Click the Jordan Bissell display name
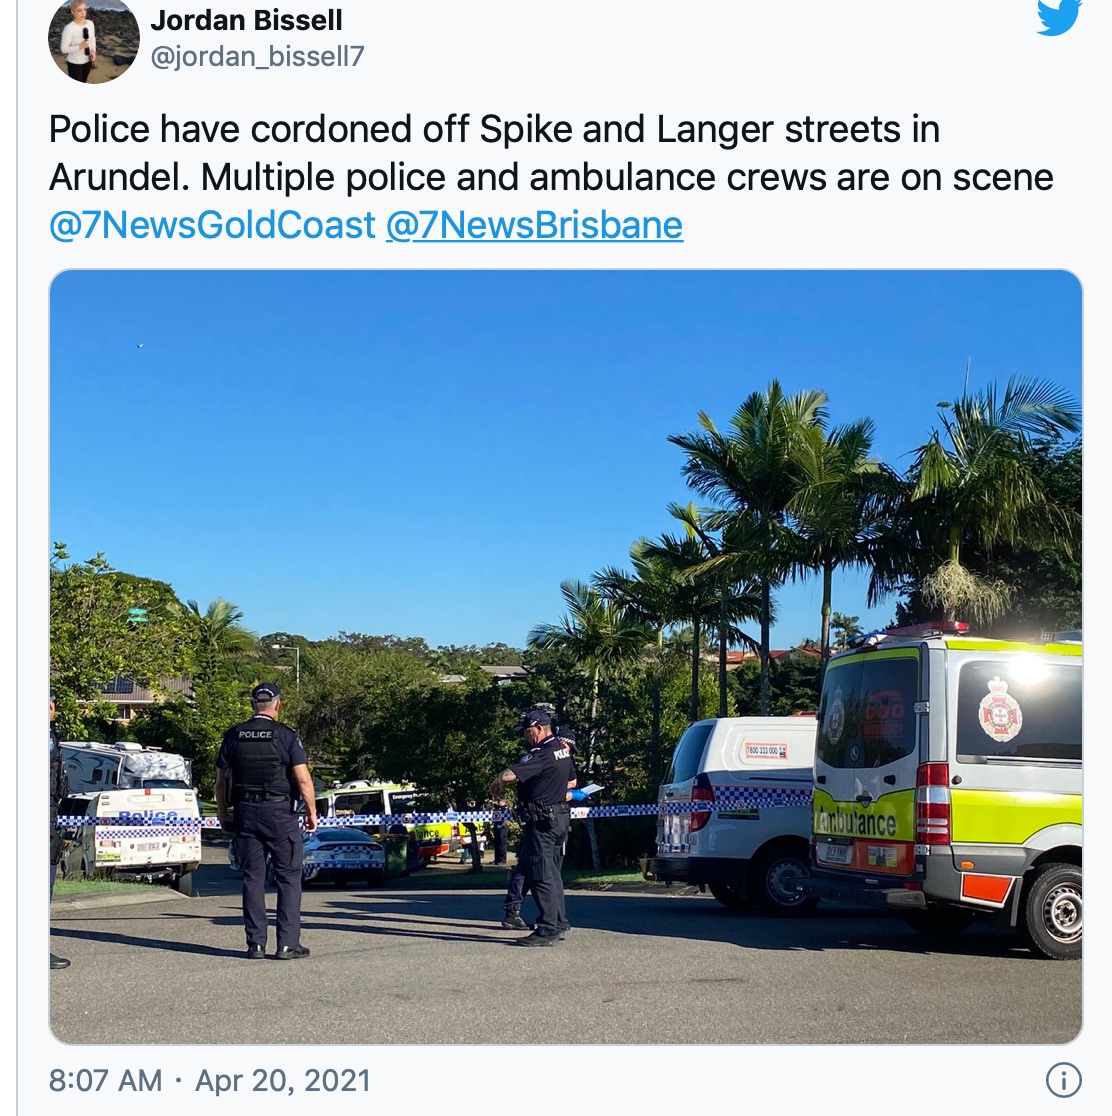 (x=246, y=20)
